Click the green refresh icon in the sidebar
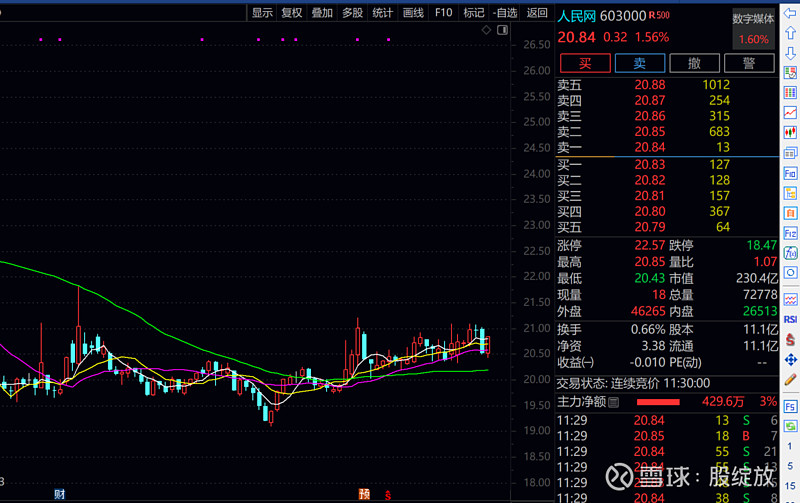The height and width of the screenshot is (503, 800). pyautogui.click(x=790, y=426)
